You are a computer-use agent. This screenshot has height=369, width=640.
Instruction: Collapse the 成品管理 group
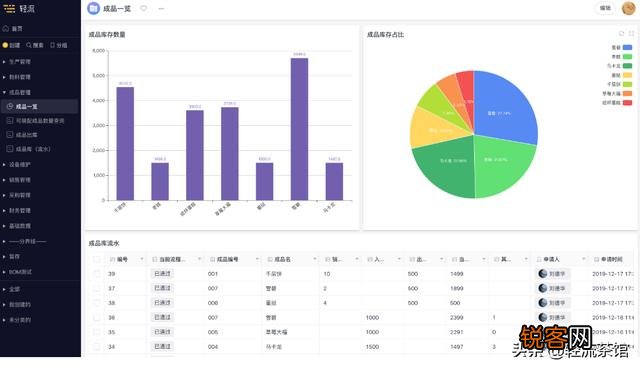pos(4,93)
